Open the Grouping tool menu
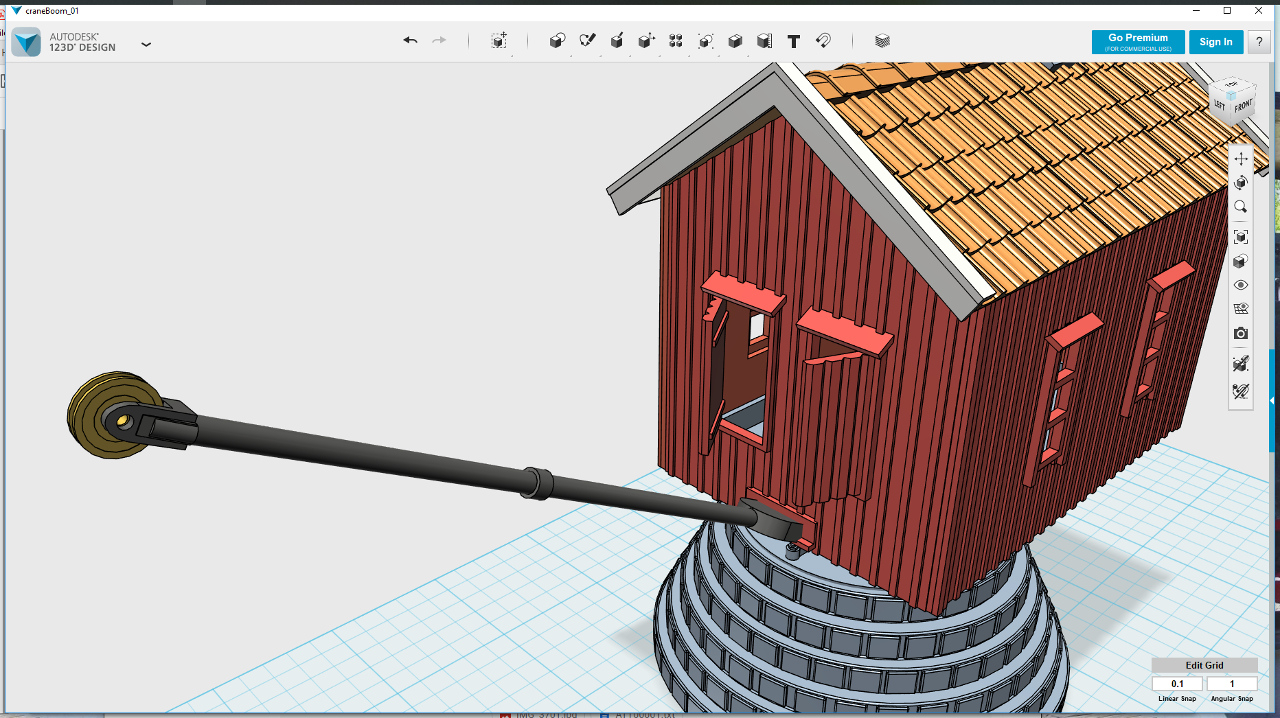The image size is (1280, 718). point(705,41)
